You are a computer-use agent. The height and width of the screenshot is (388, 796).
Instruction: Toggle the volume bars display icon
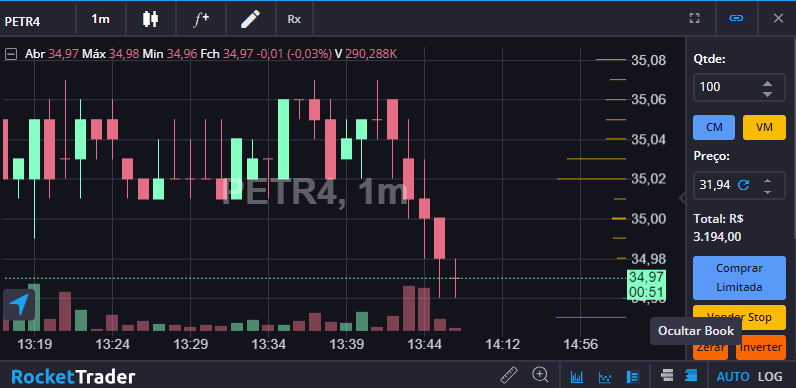point(577,376)
